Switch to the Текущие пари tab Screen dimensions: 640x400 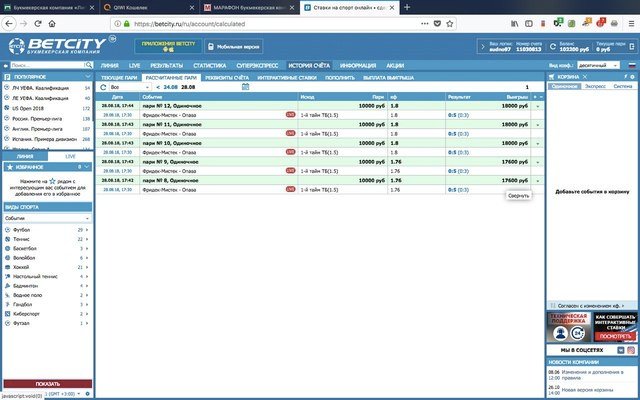click(118, 76)
